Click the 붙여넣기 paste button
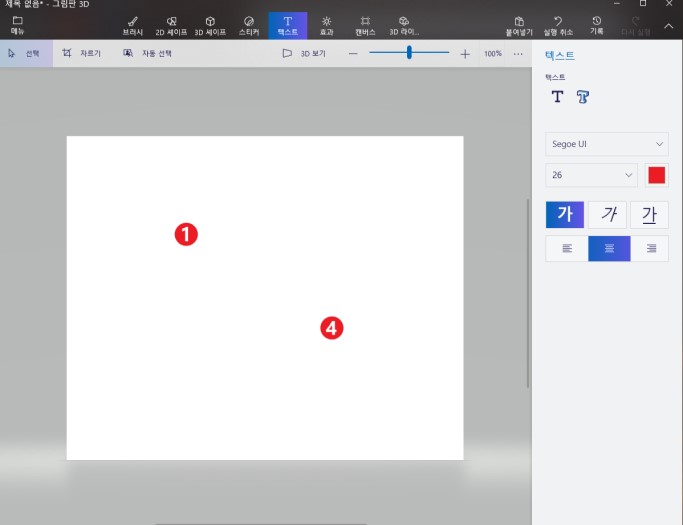Viewport: 683px width, 525px height. pos(519,26)
